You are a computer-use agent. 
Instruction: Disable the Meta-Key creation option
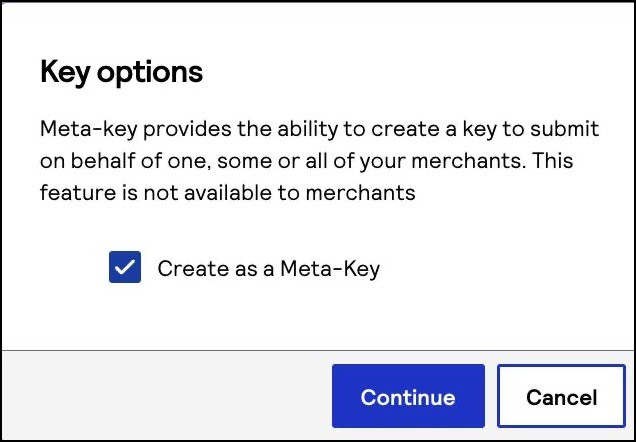click(125, 268)
